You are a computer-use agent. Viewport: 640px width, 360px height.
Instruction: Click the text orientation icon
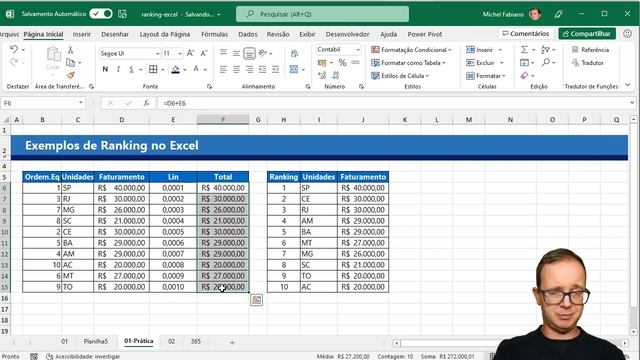pos(263,53)
